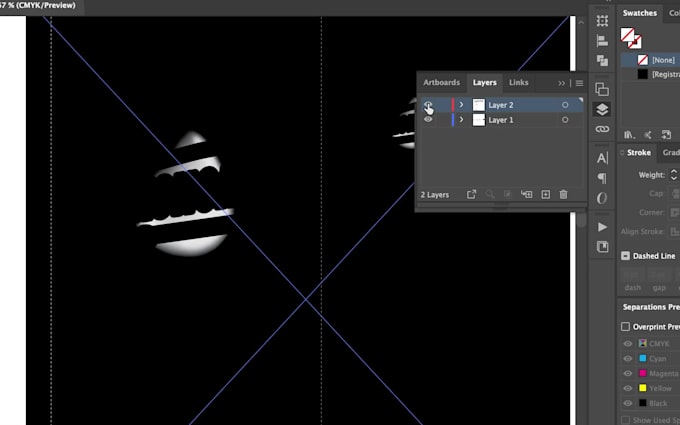Delete selection with Layers trash icon
The width and height of the screenshot is (680, 425).
pyautogui.click(x=563, y=194)
